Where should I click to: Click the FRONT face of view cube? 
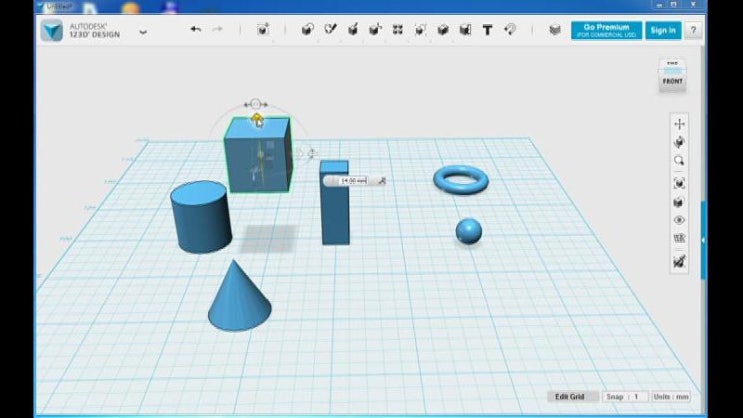coord(672,82)
